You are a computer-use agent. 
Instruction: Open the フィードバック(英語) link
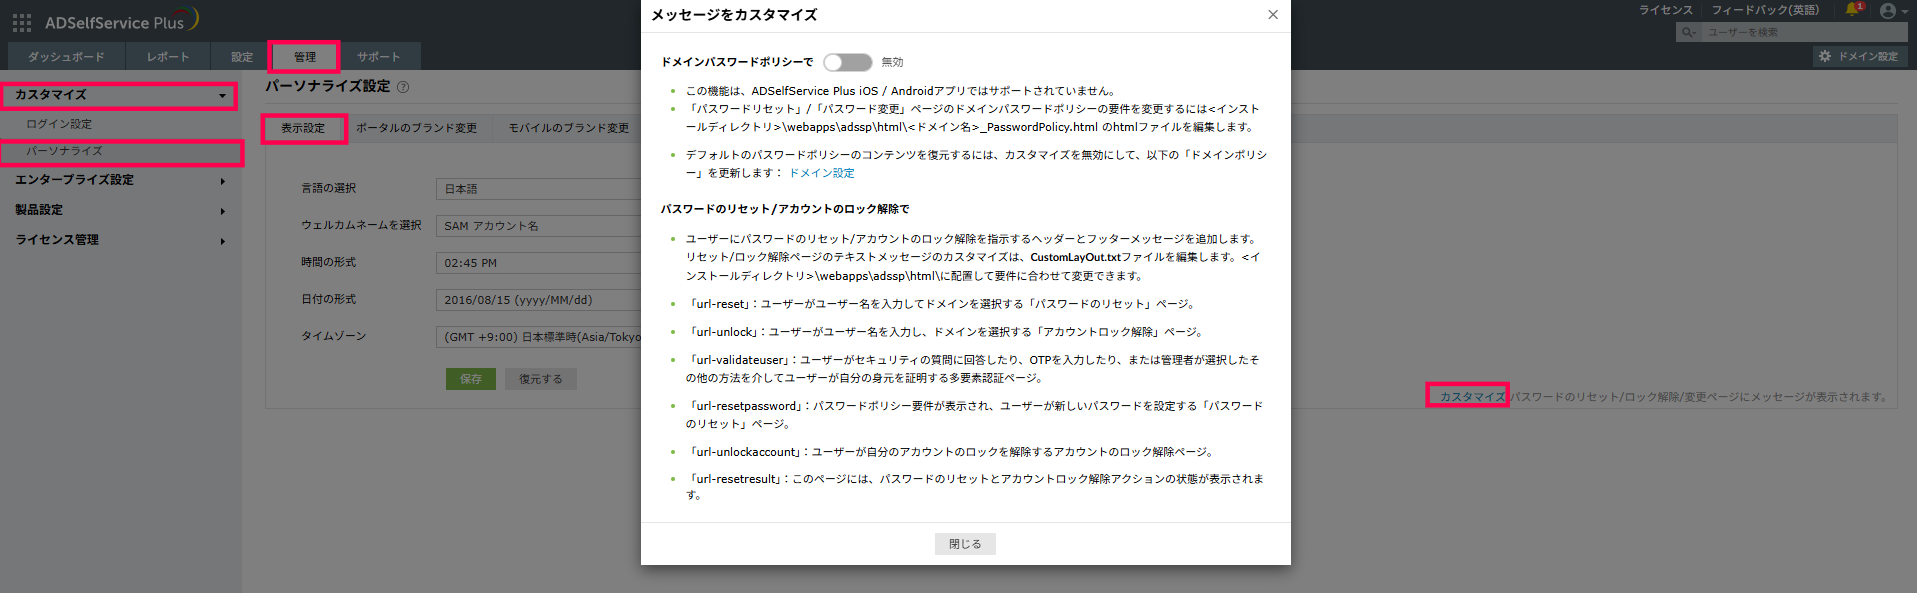coord(1765,10)
